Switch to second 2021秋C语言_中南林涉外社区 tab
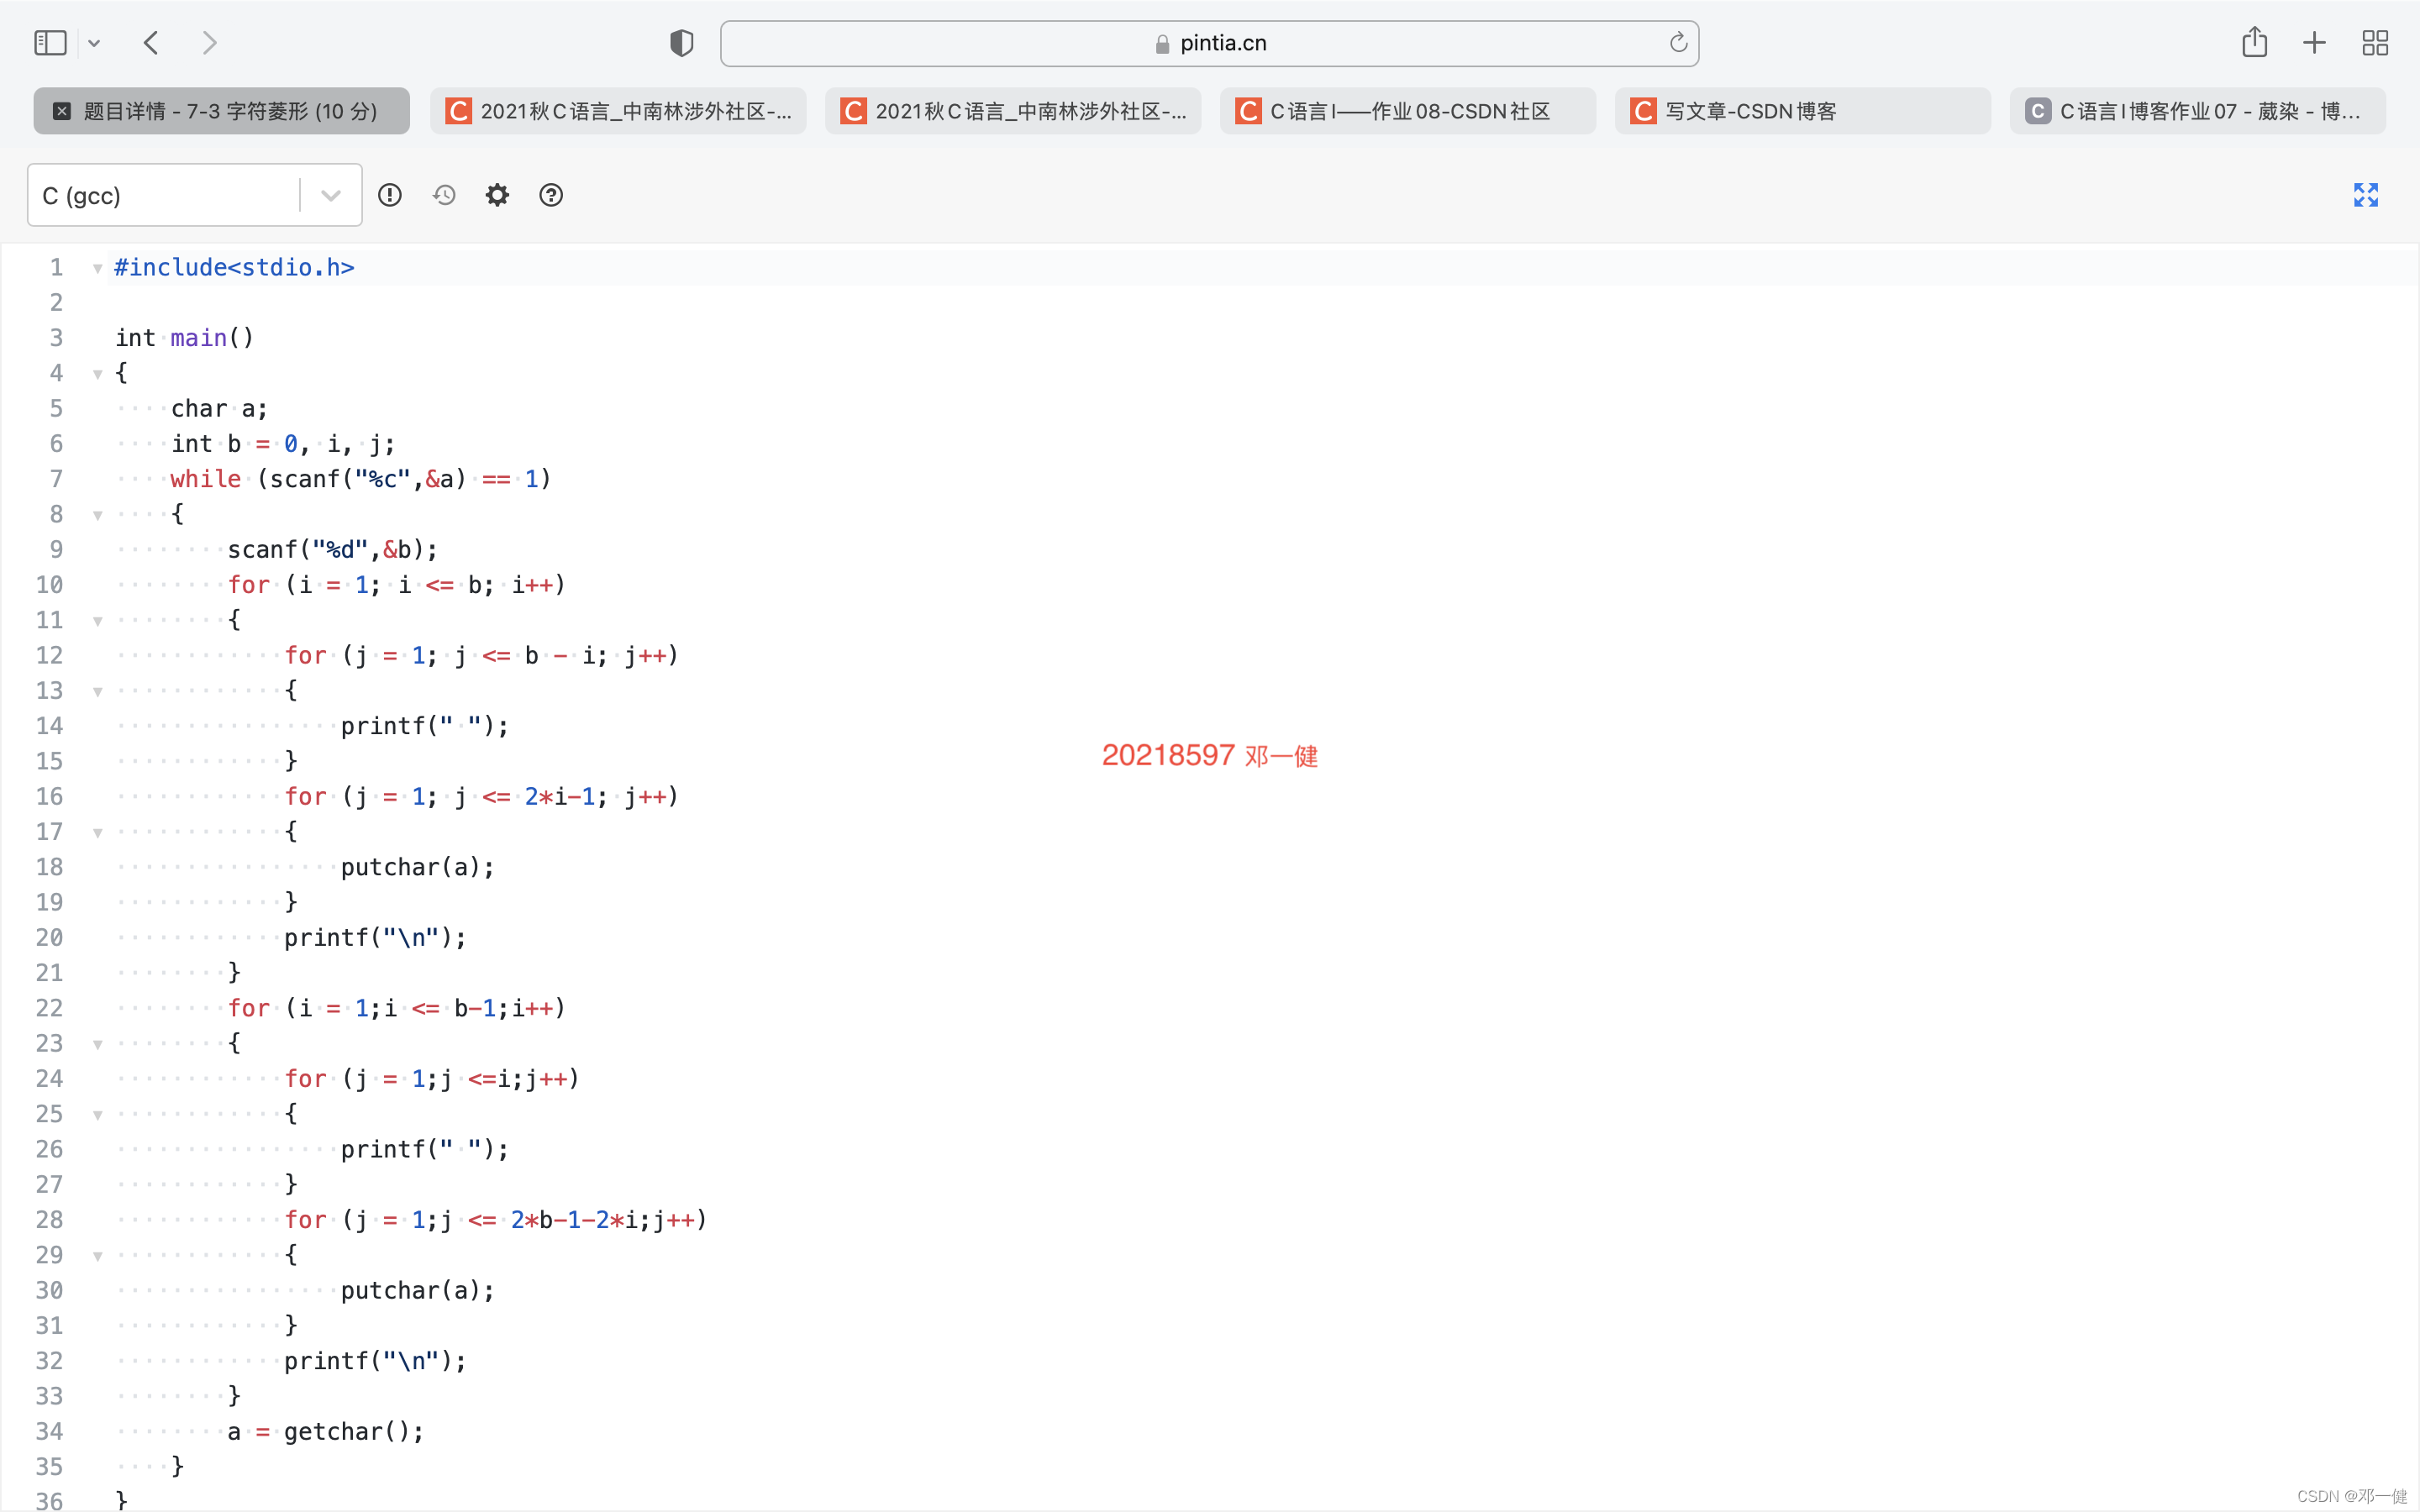 tap(1013, 111)
